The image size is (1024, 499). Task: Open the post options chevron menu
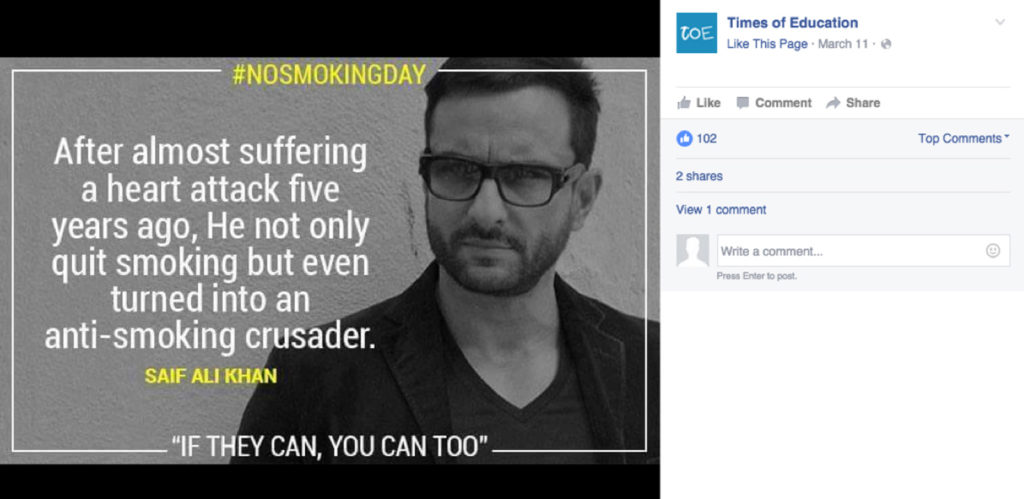(1000, 22)
